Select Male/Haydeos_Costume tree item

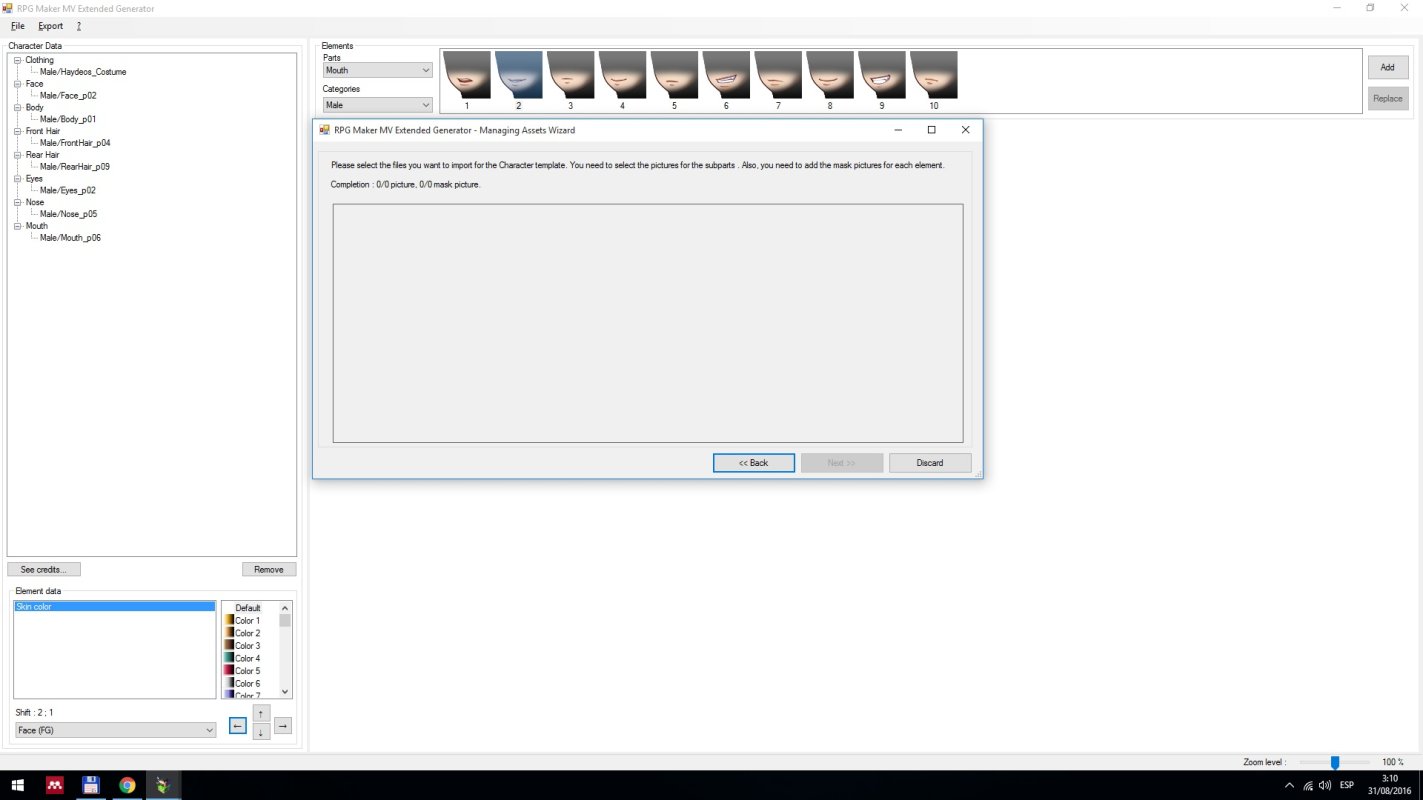pos(83,72)
